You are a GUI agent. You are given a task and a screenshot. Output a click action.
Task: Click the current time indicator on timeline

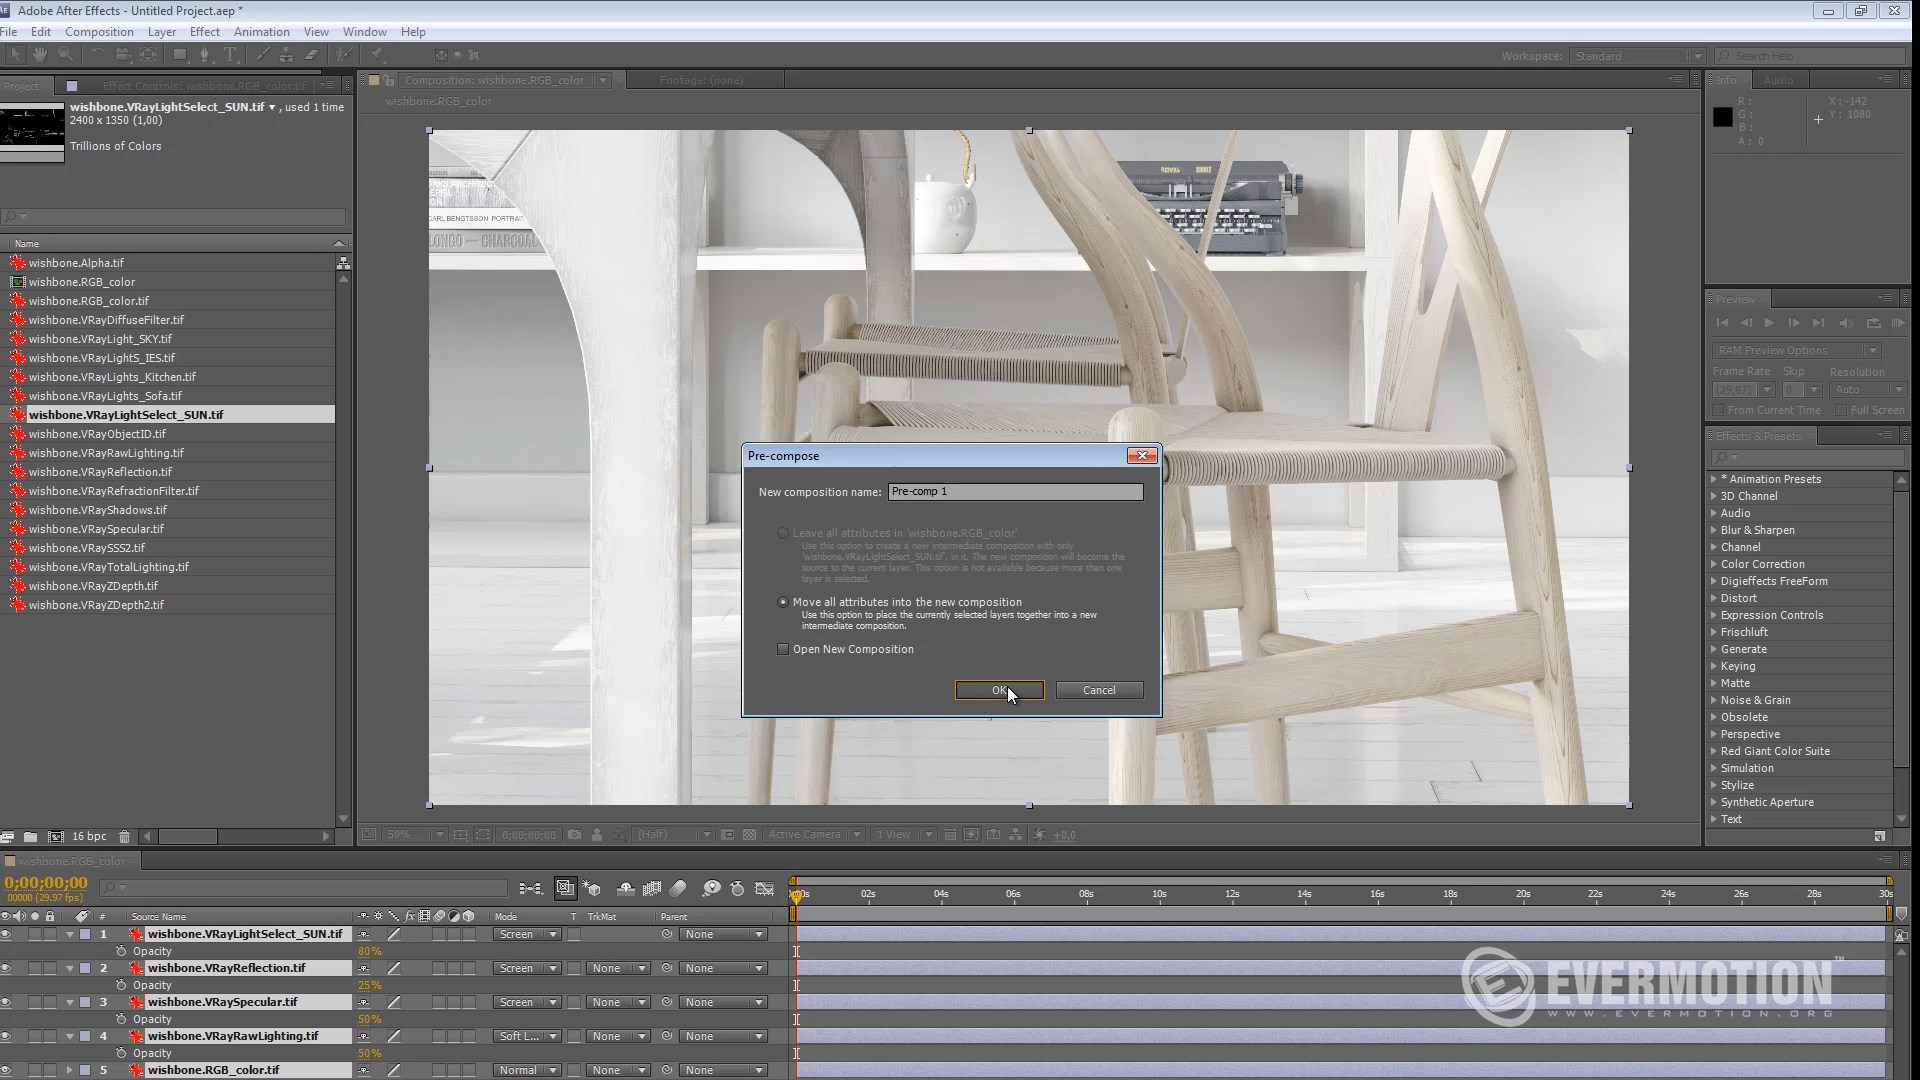[x=796, y=895]
